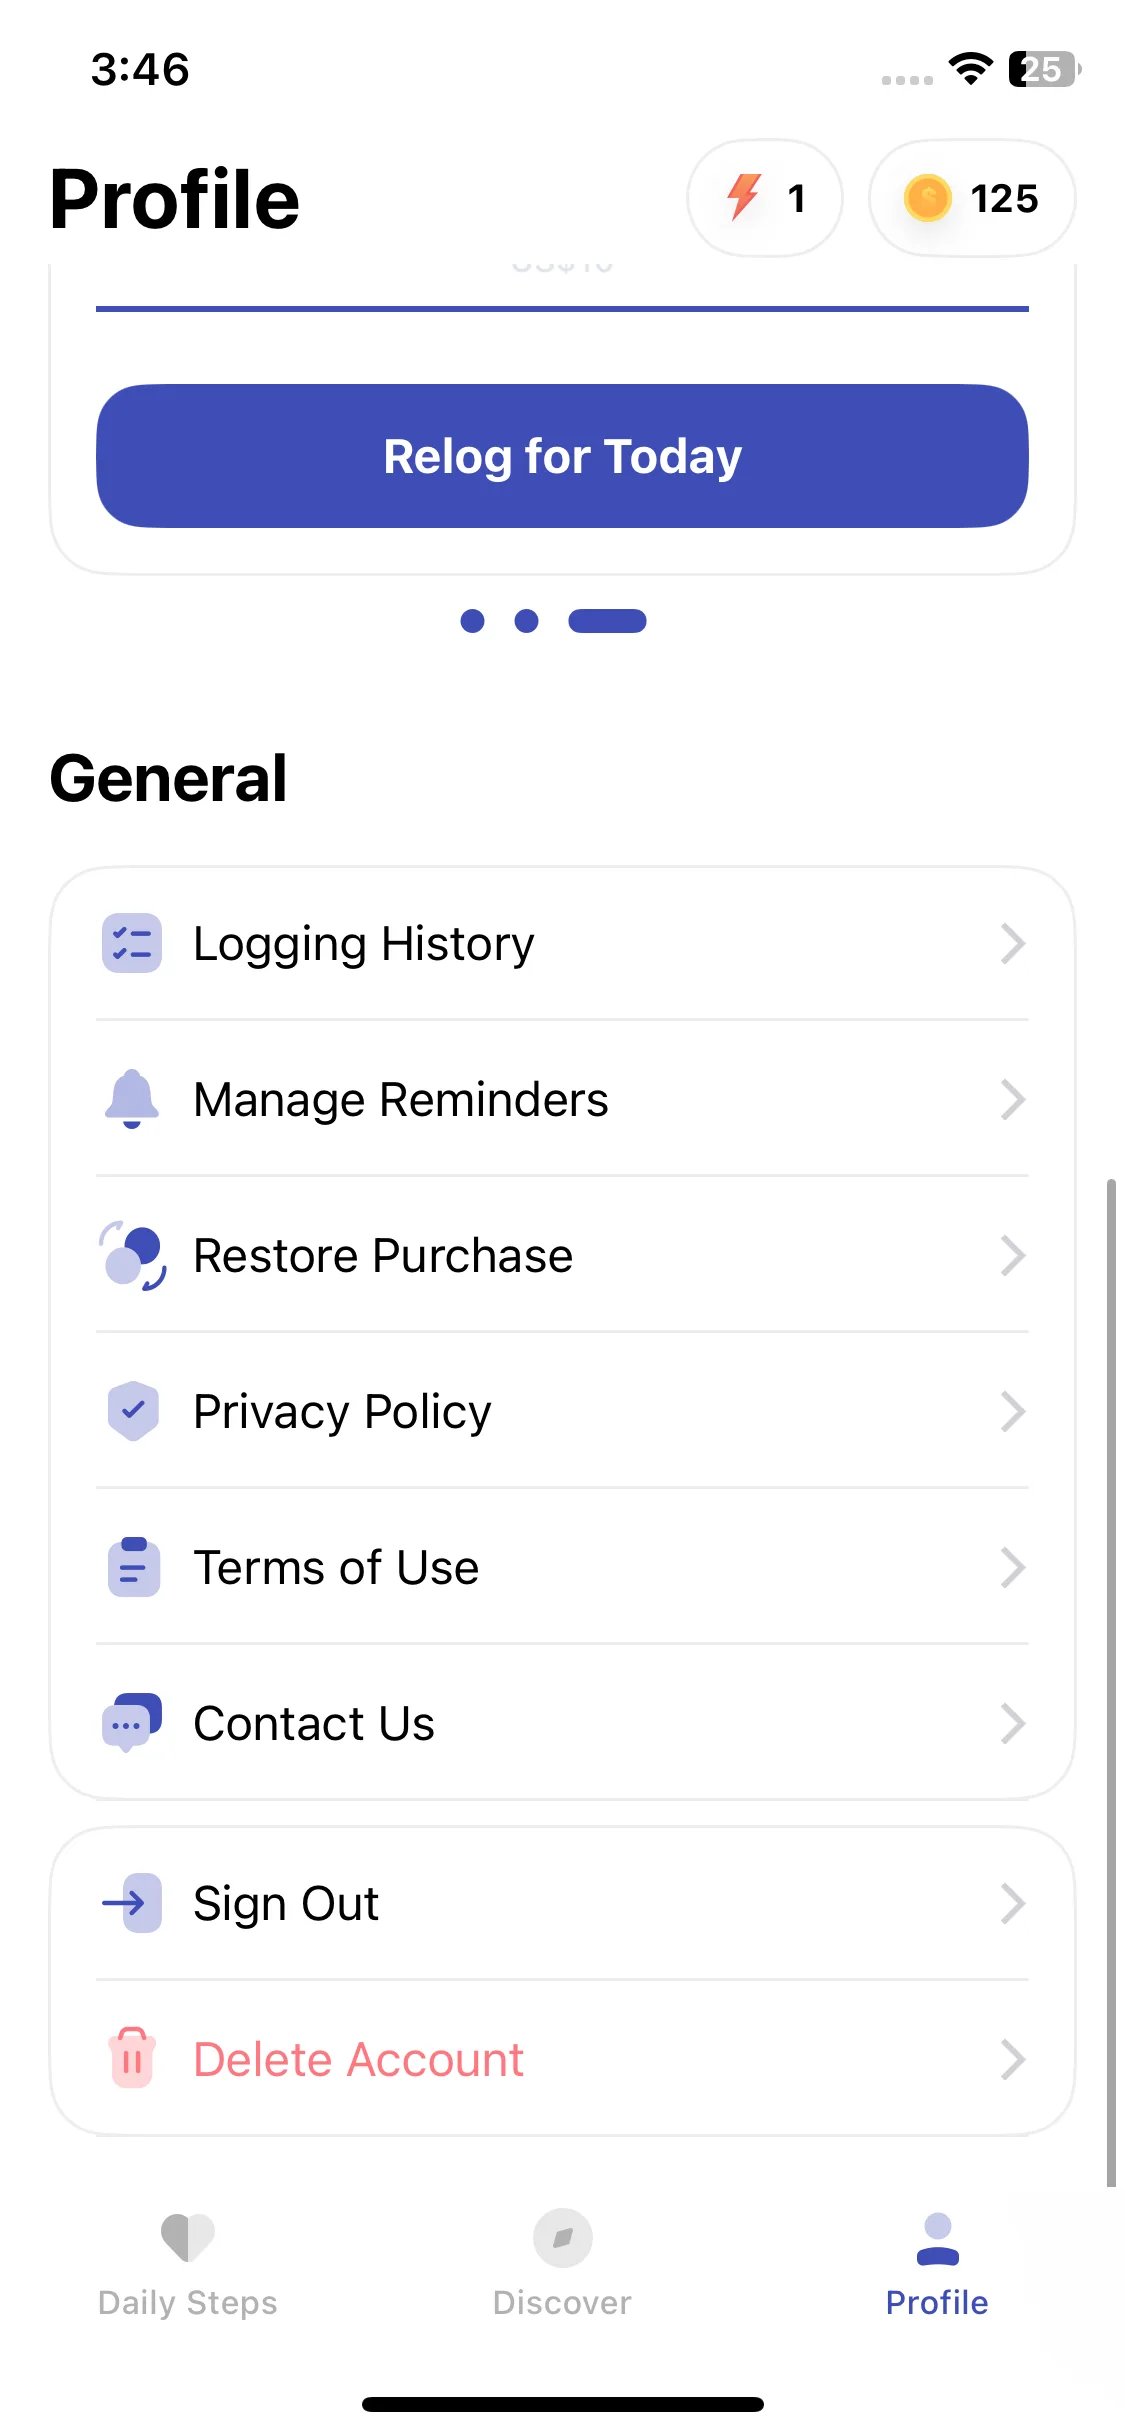The image size is (1125, 2436).
Task: Tap the Terms of Use clipboard icon
Action: [x=133, y=1567]
